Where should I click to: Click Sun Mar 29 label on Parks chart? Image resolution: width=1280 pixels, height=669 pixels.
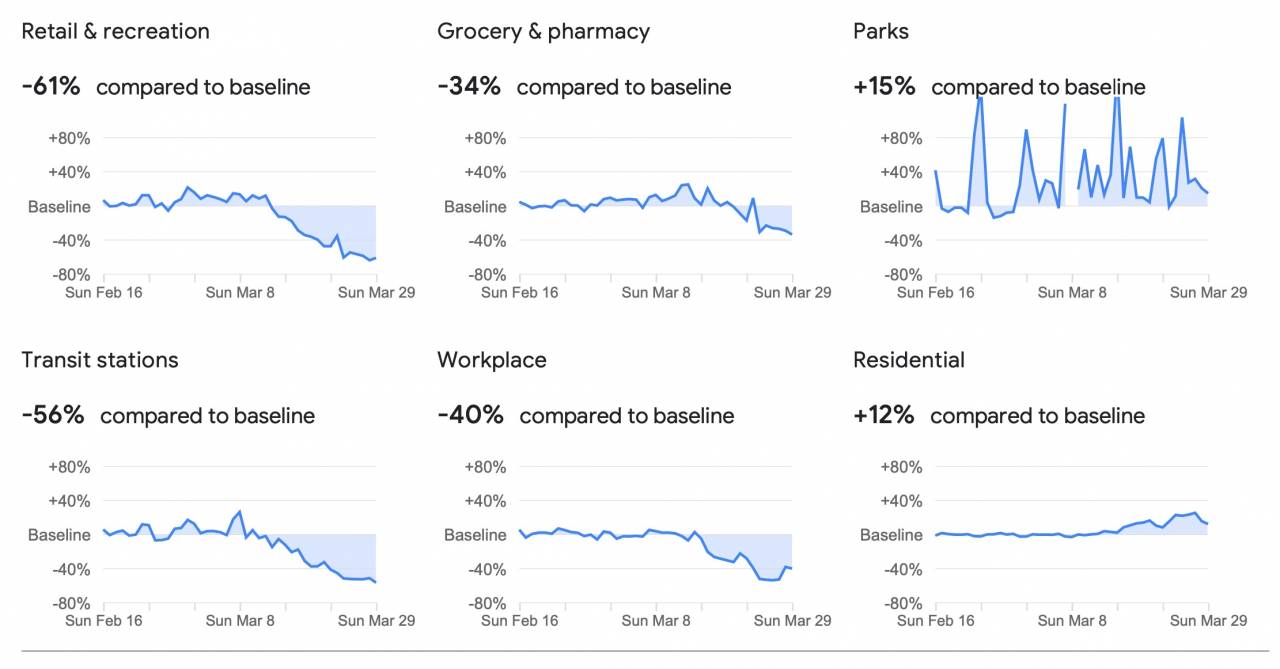[x=1208, y=292]
